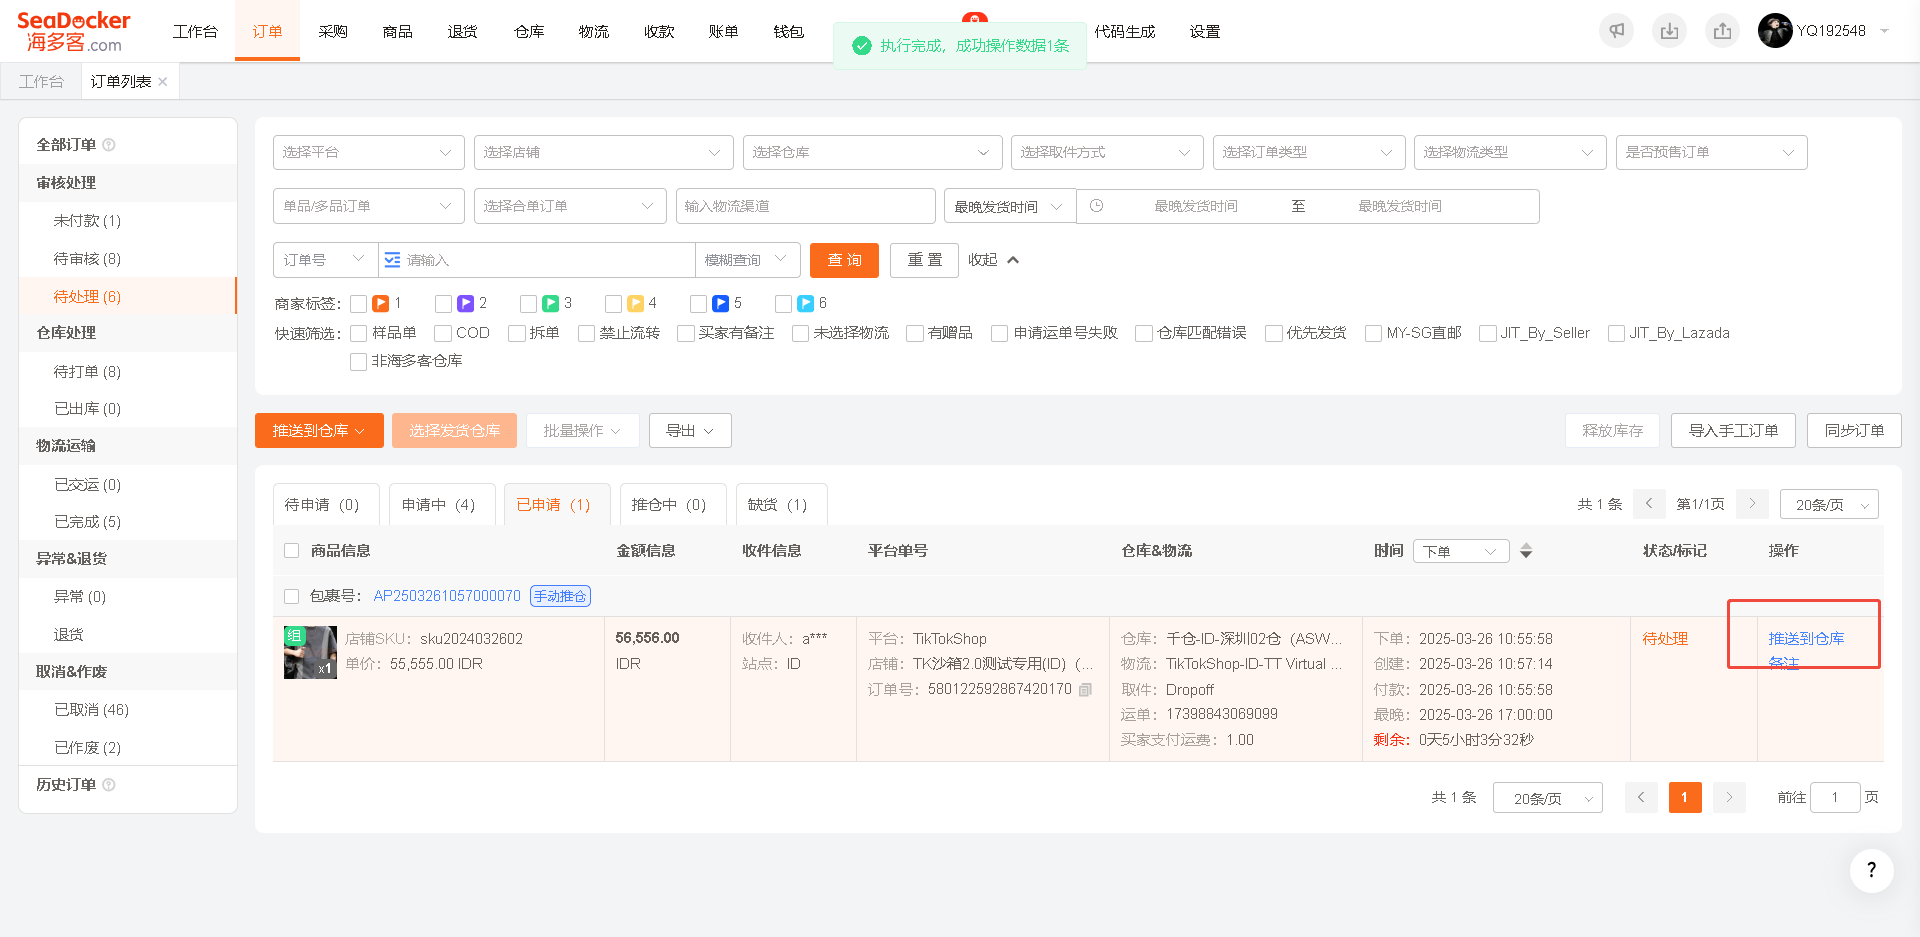1920x937 pixels.
Task: Select all rows via header checkbox
Action: click(292, 551)
